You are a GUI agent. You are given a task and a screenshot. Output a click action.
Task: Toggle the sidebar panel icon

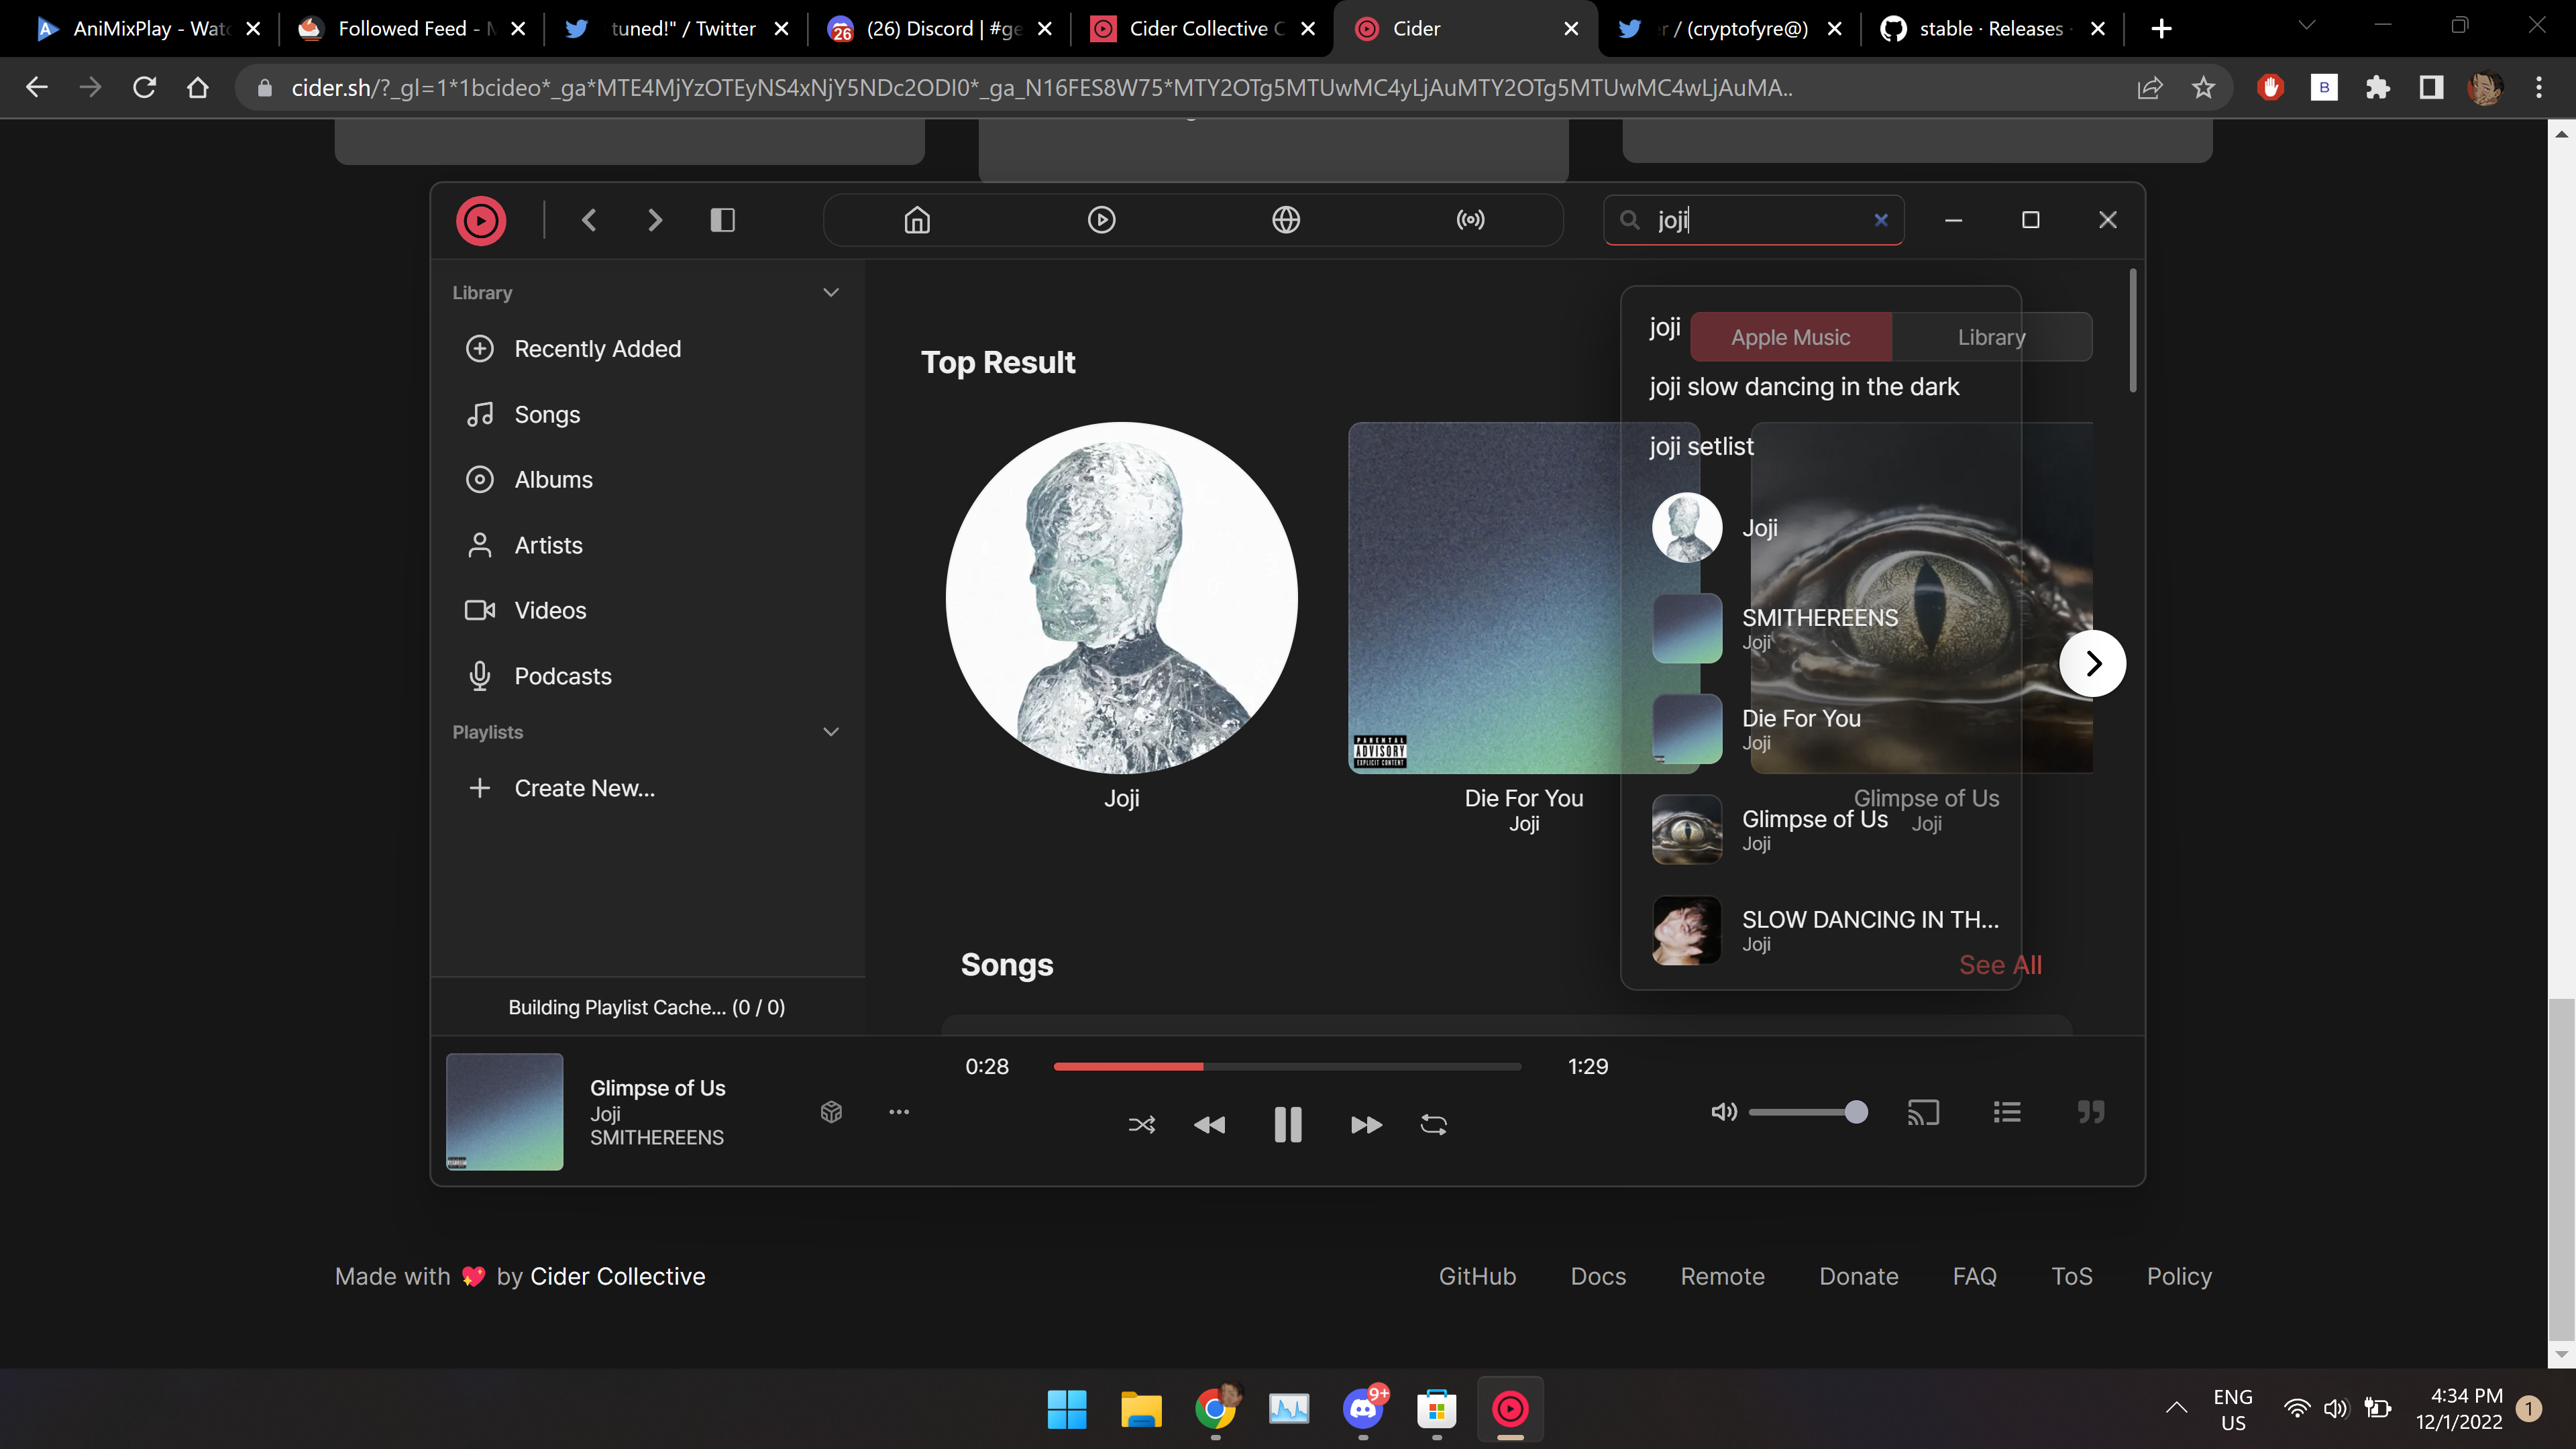[x=722, y=220]
